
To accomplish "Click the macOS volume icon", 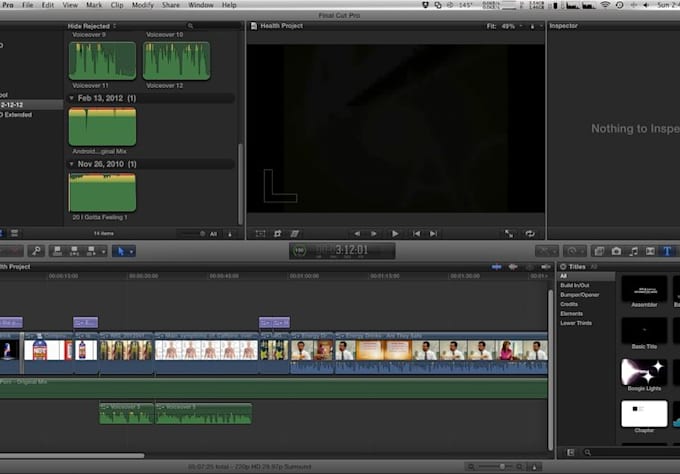I will click(646, 5).
